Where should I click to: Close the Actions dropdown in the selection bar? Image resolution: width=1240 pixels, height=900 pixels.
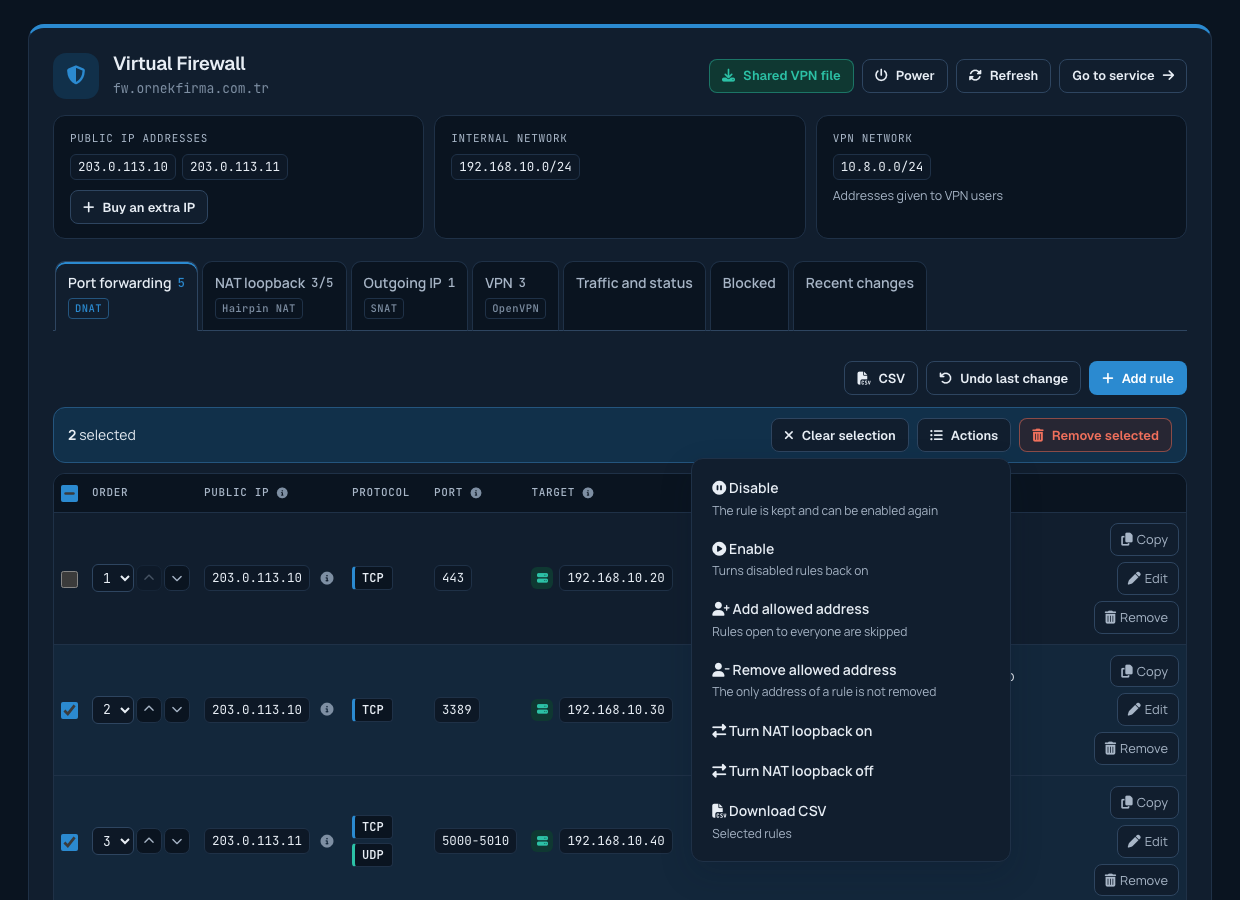pos(964,435)
